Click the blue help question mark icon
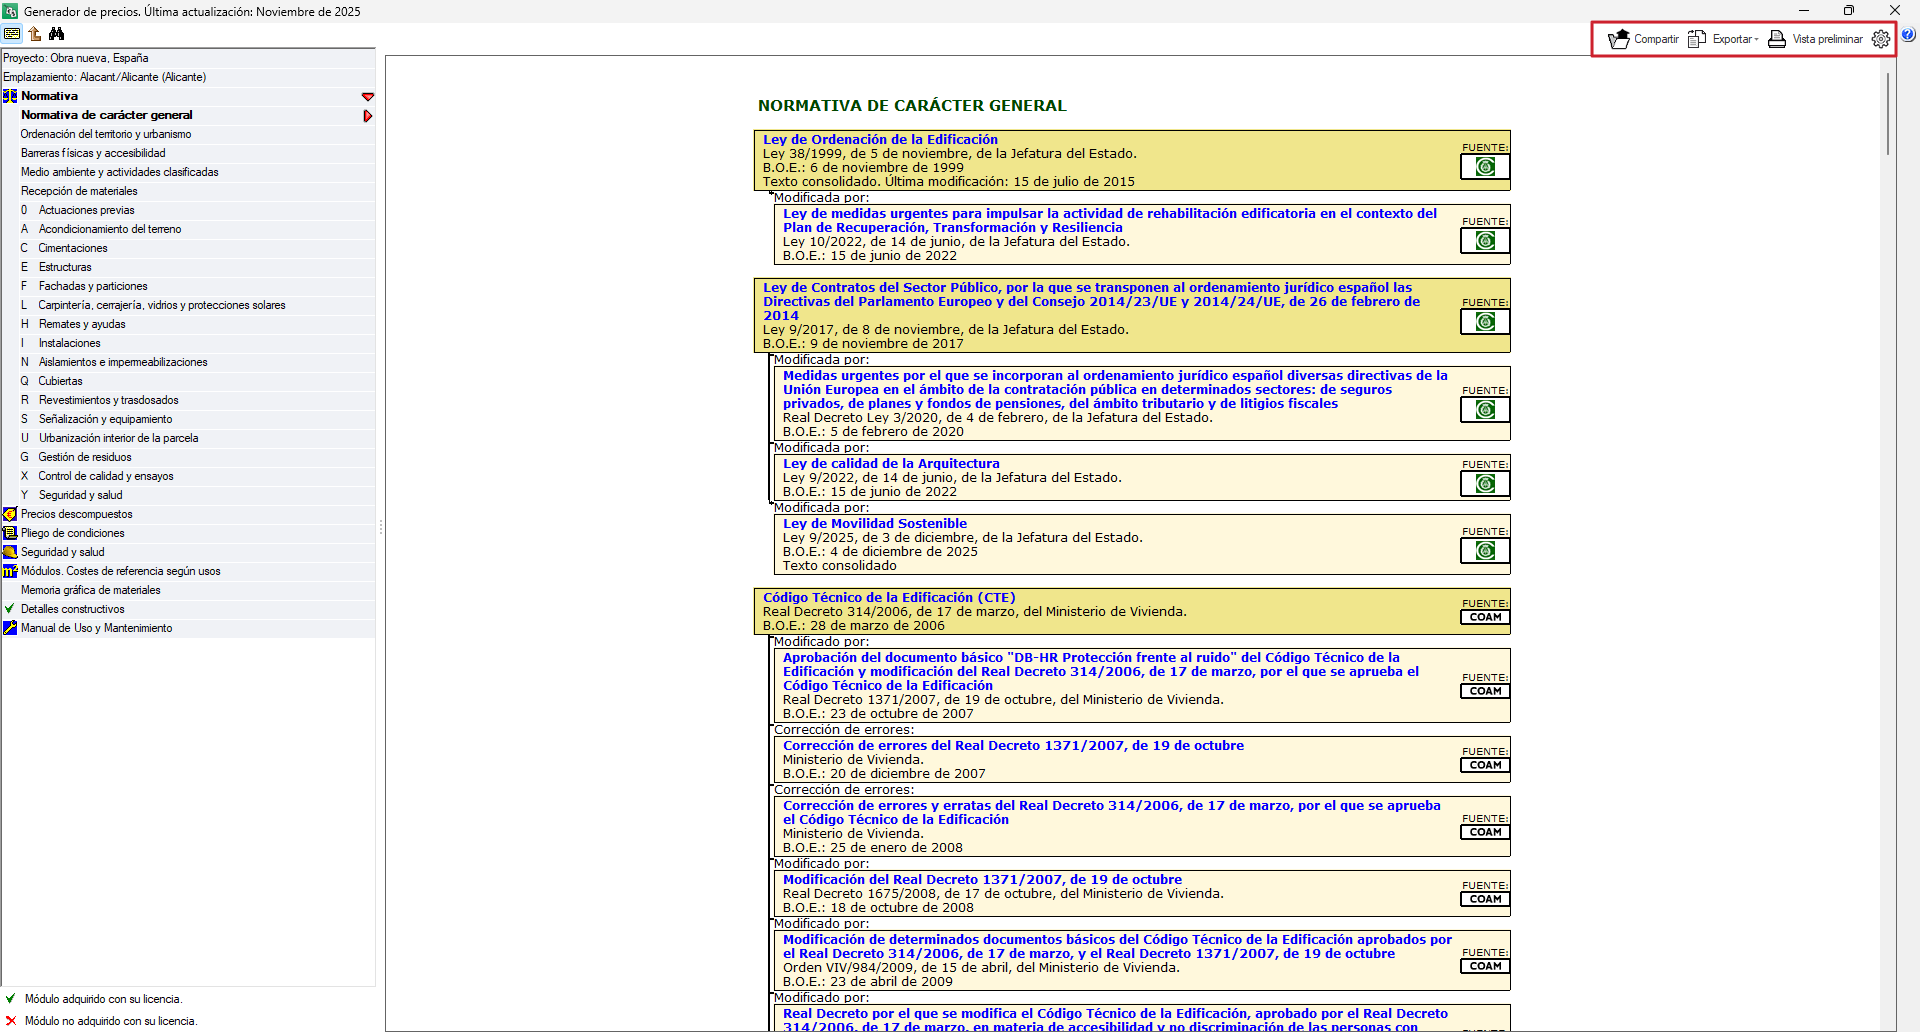Screen dimensions: 1920x1032 click(x=1908, y=35)
